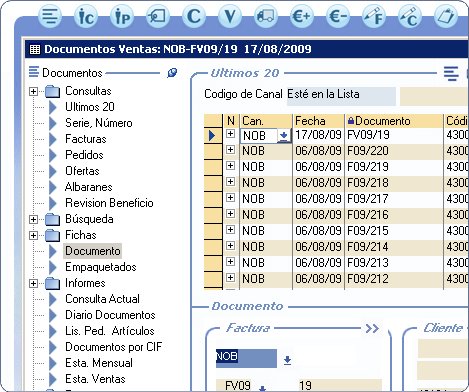Sort by the Can. column header

click(266, 121)
